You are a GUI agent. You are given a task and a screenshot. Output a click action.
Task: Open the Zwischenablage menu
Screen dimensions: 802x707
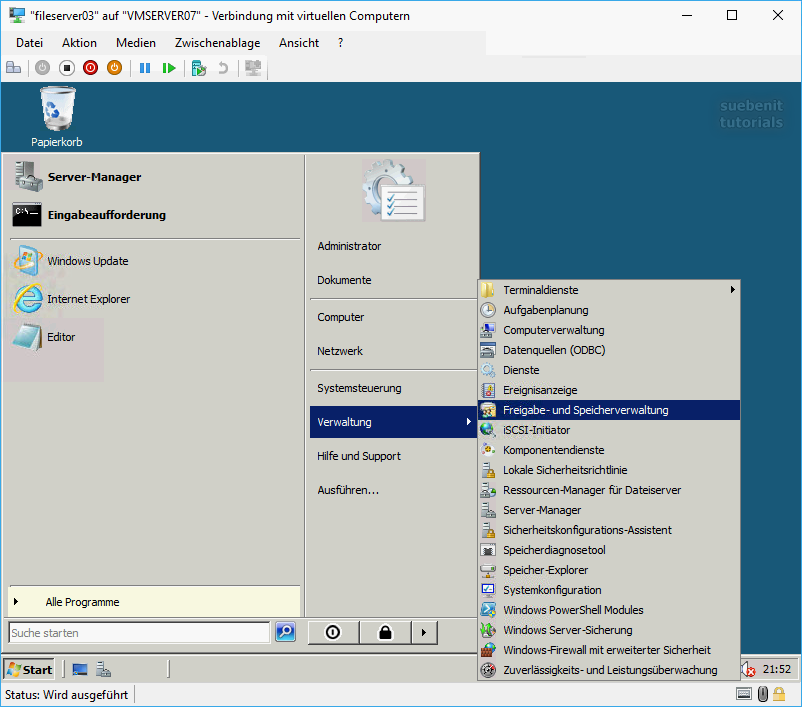[217, 43]
